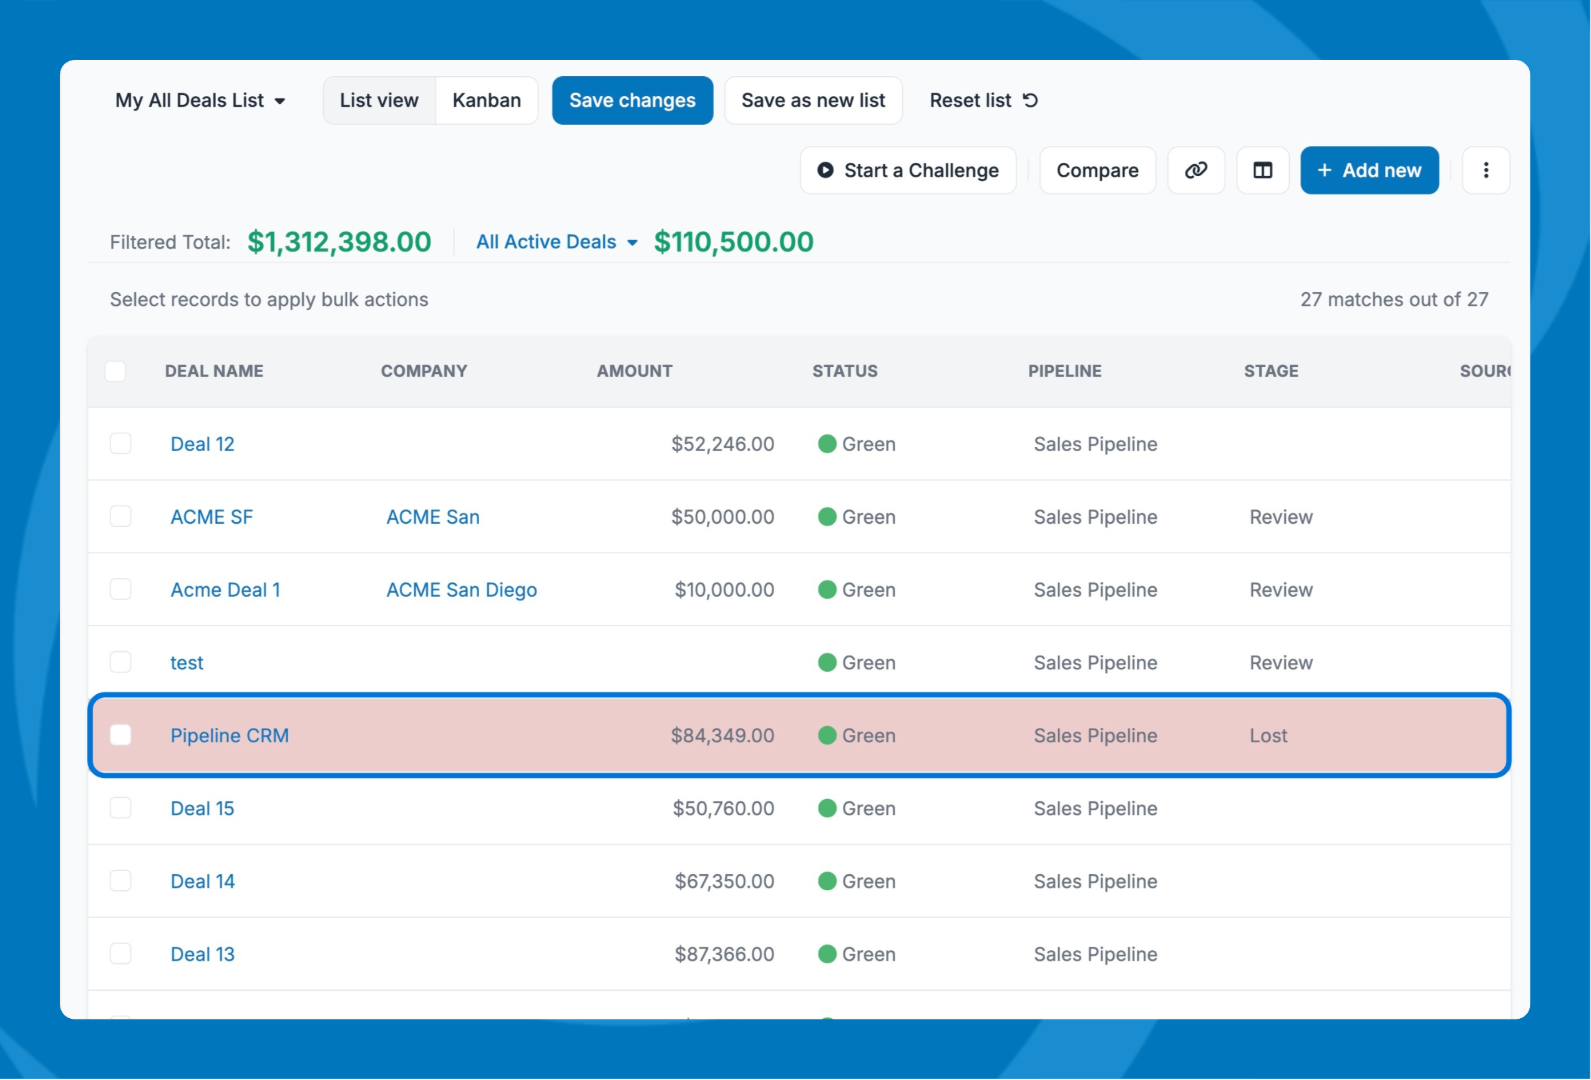
Task: Open the column layout icon button
Action: (1262, 170)
